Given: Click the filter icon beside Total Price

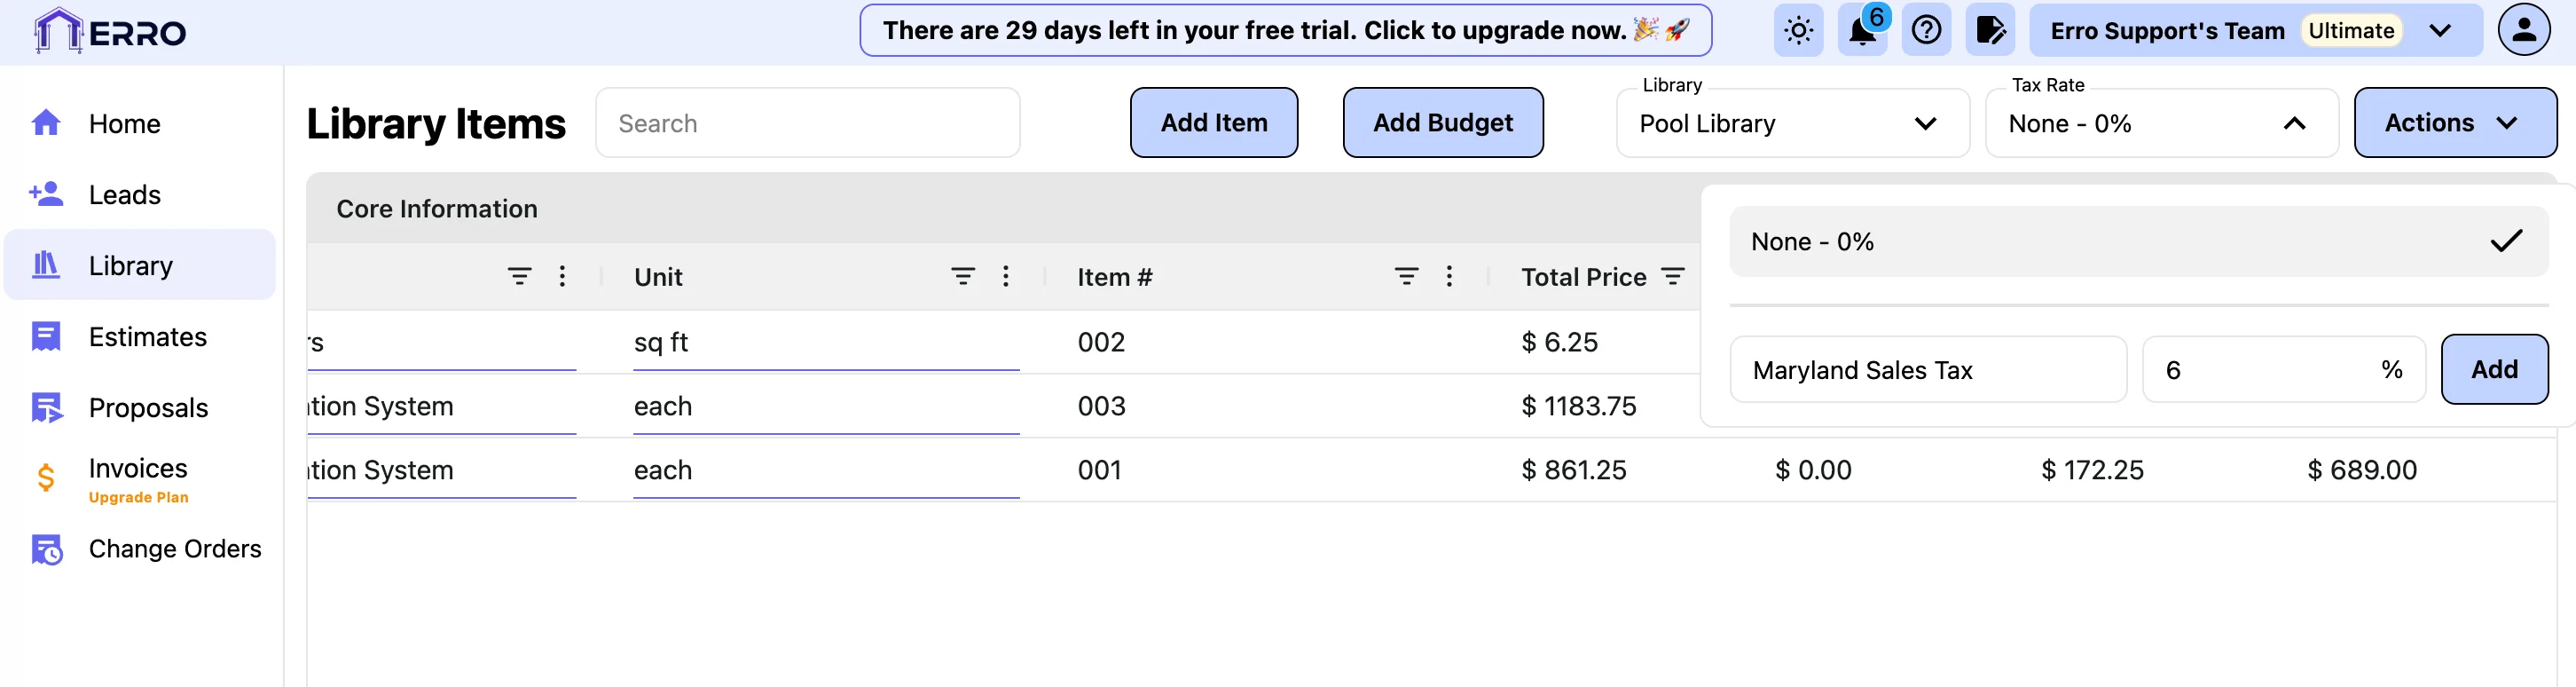Looking at the screenshot, I should (x=1673, y=277).
